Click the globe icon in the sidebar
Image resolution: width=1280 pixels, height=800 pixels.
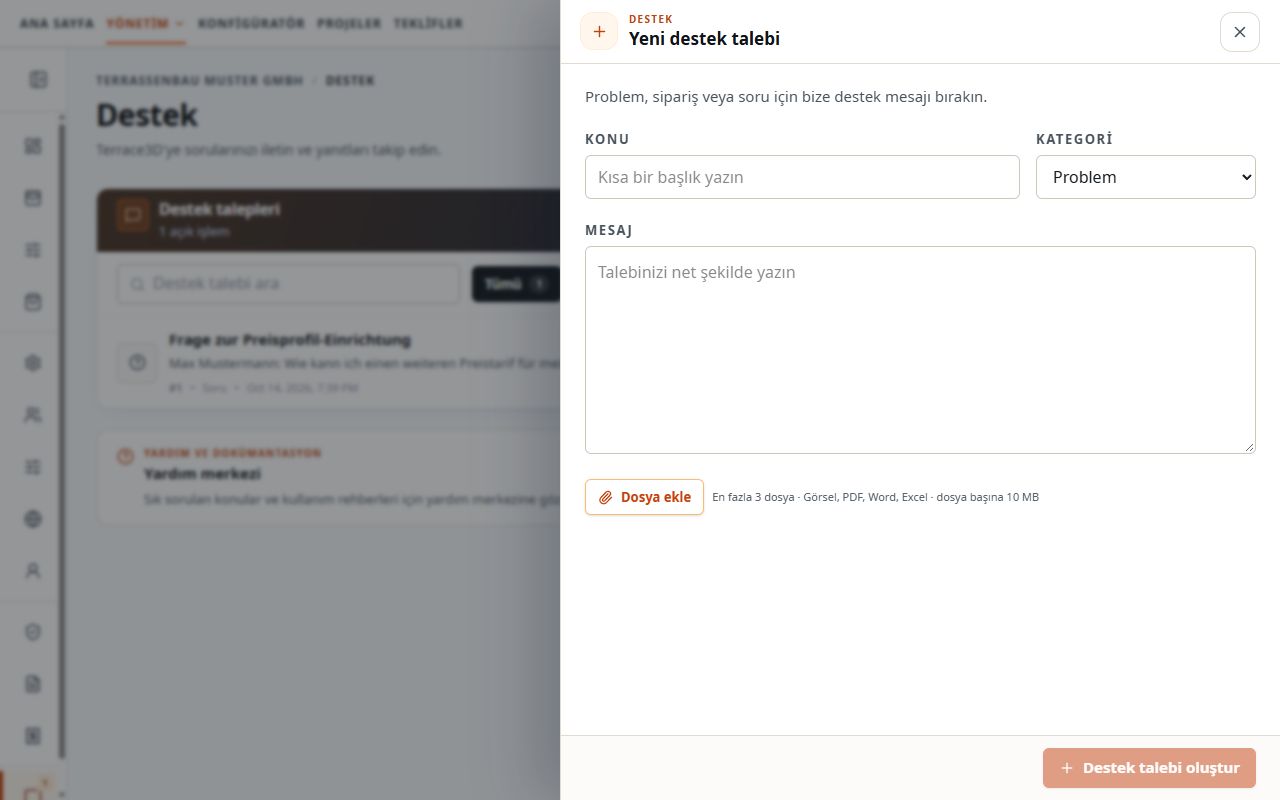33,519
